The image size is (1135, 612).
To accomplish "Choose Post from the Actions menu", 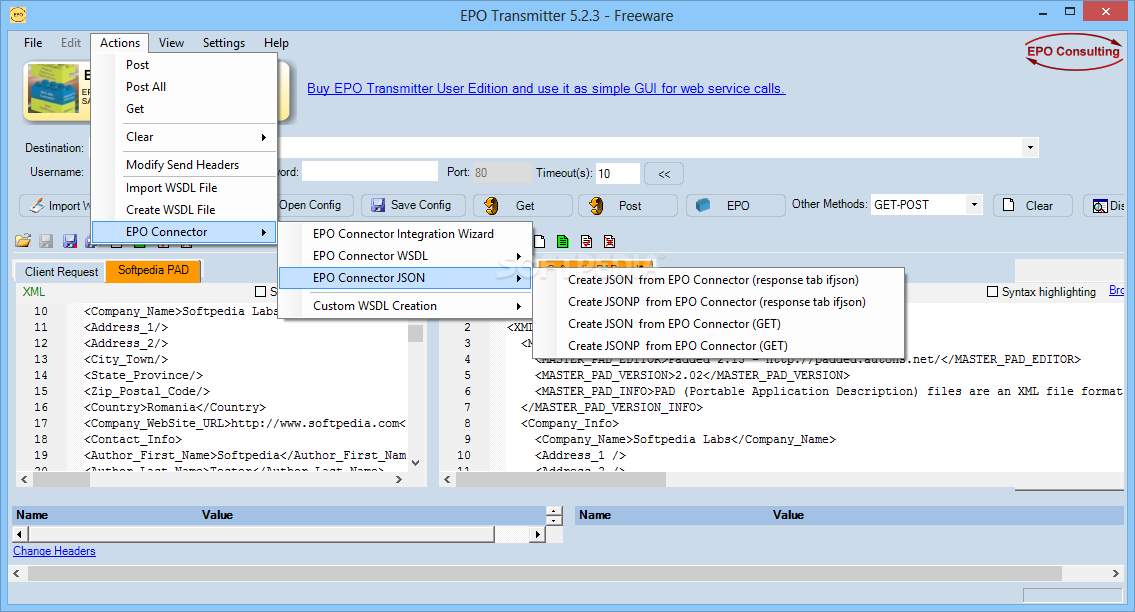I will pyautogui.click(x=185, y=65).
